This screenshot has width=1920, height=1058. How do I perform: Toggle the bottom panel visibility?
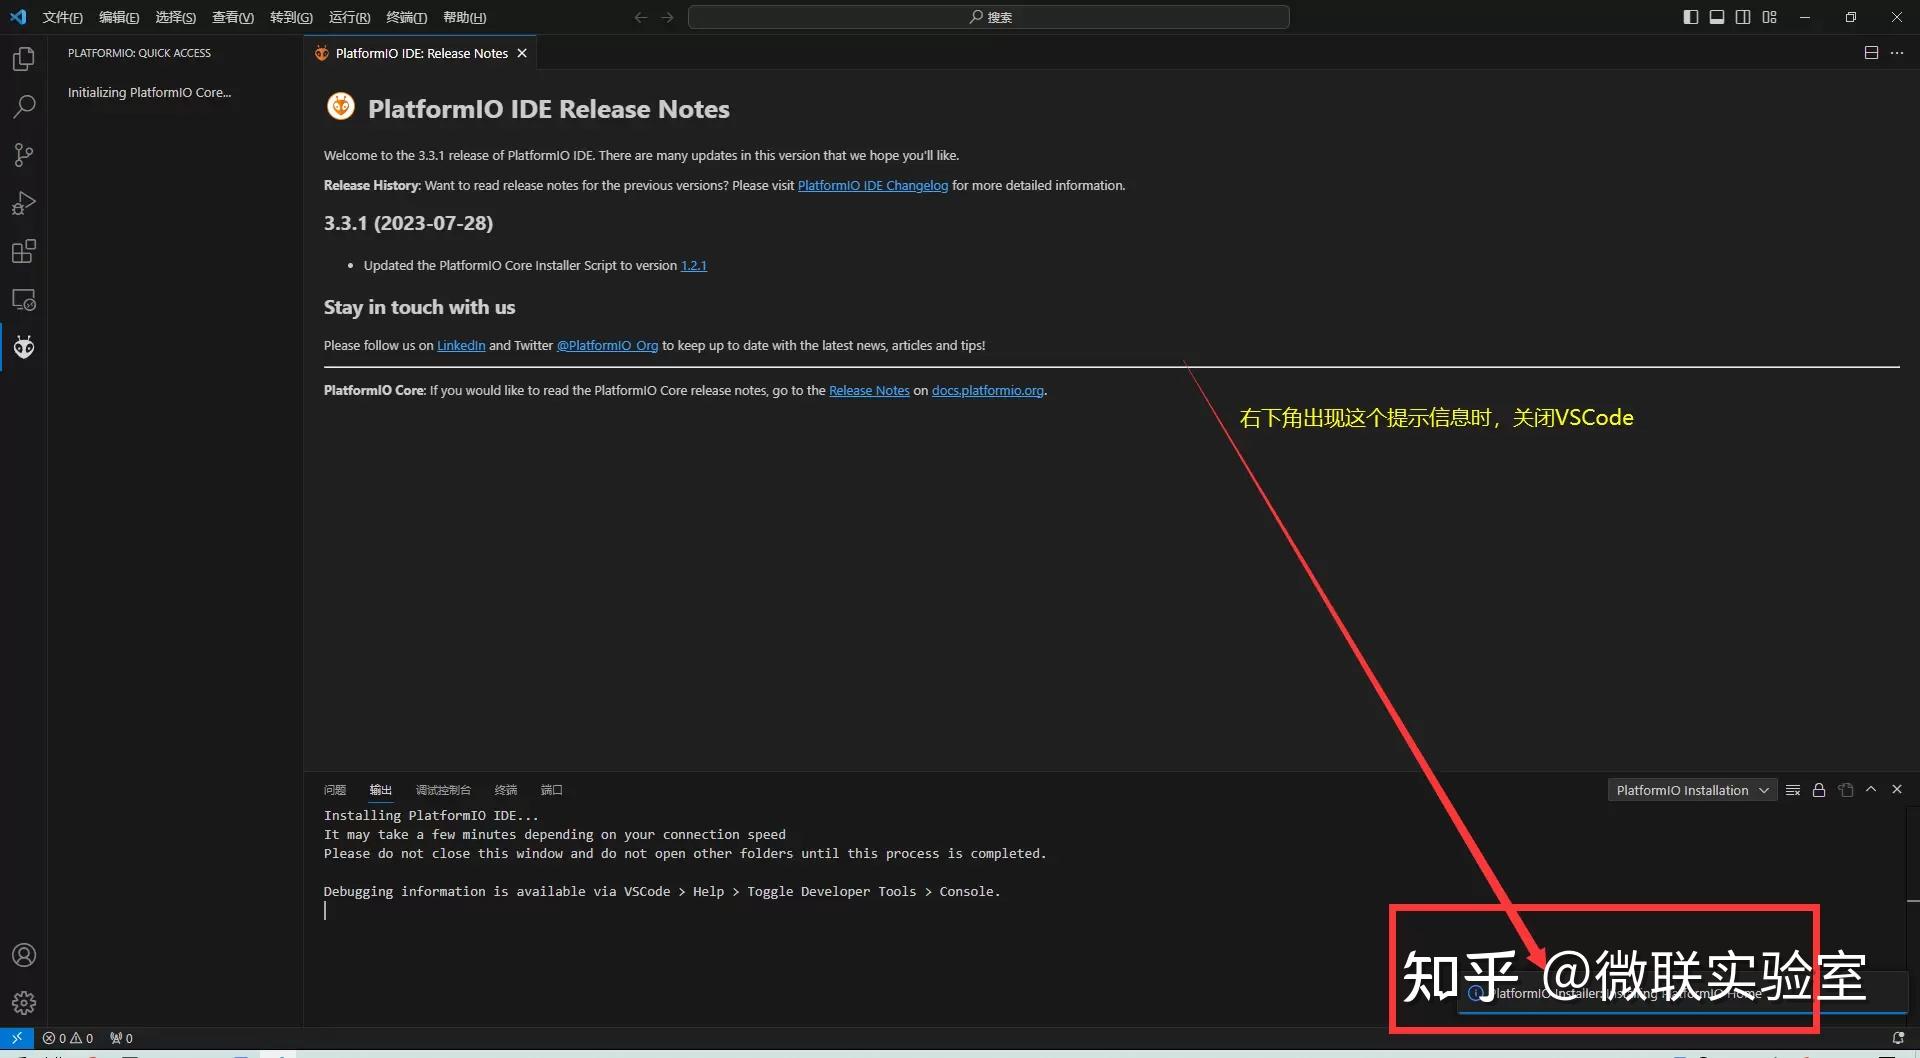pyautogui.click(x=1717, y=17)
